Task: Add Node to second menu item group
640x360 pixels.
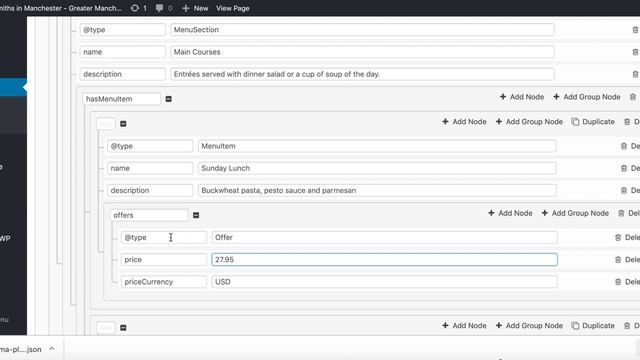Action: pos(464,326)
